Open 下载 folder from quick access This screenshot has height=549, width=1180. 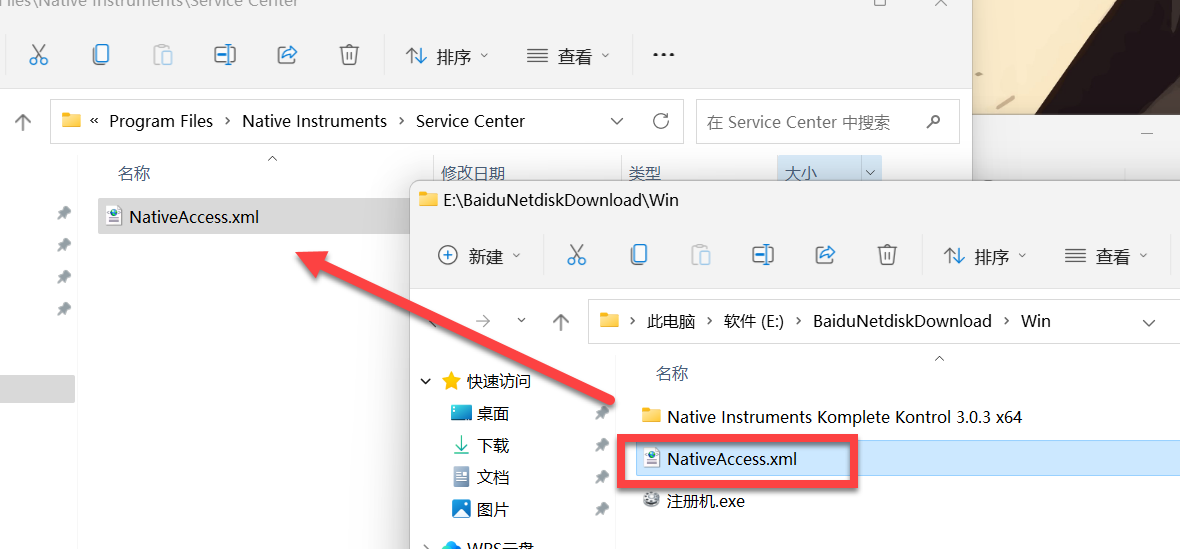492,445
